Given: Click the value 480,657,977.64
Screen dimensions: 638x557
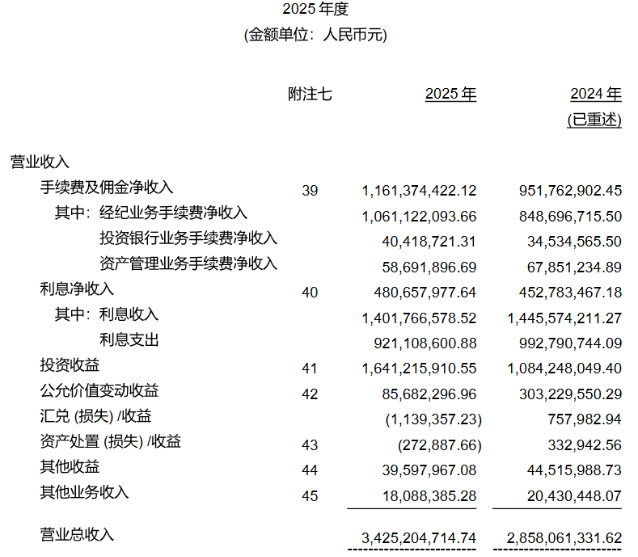Looking at the screenshot, I should [425, 292].
